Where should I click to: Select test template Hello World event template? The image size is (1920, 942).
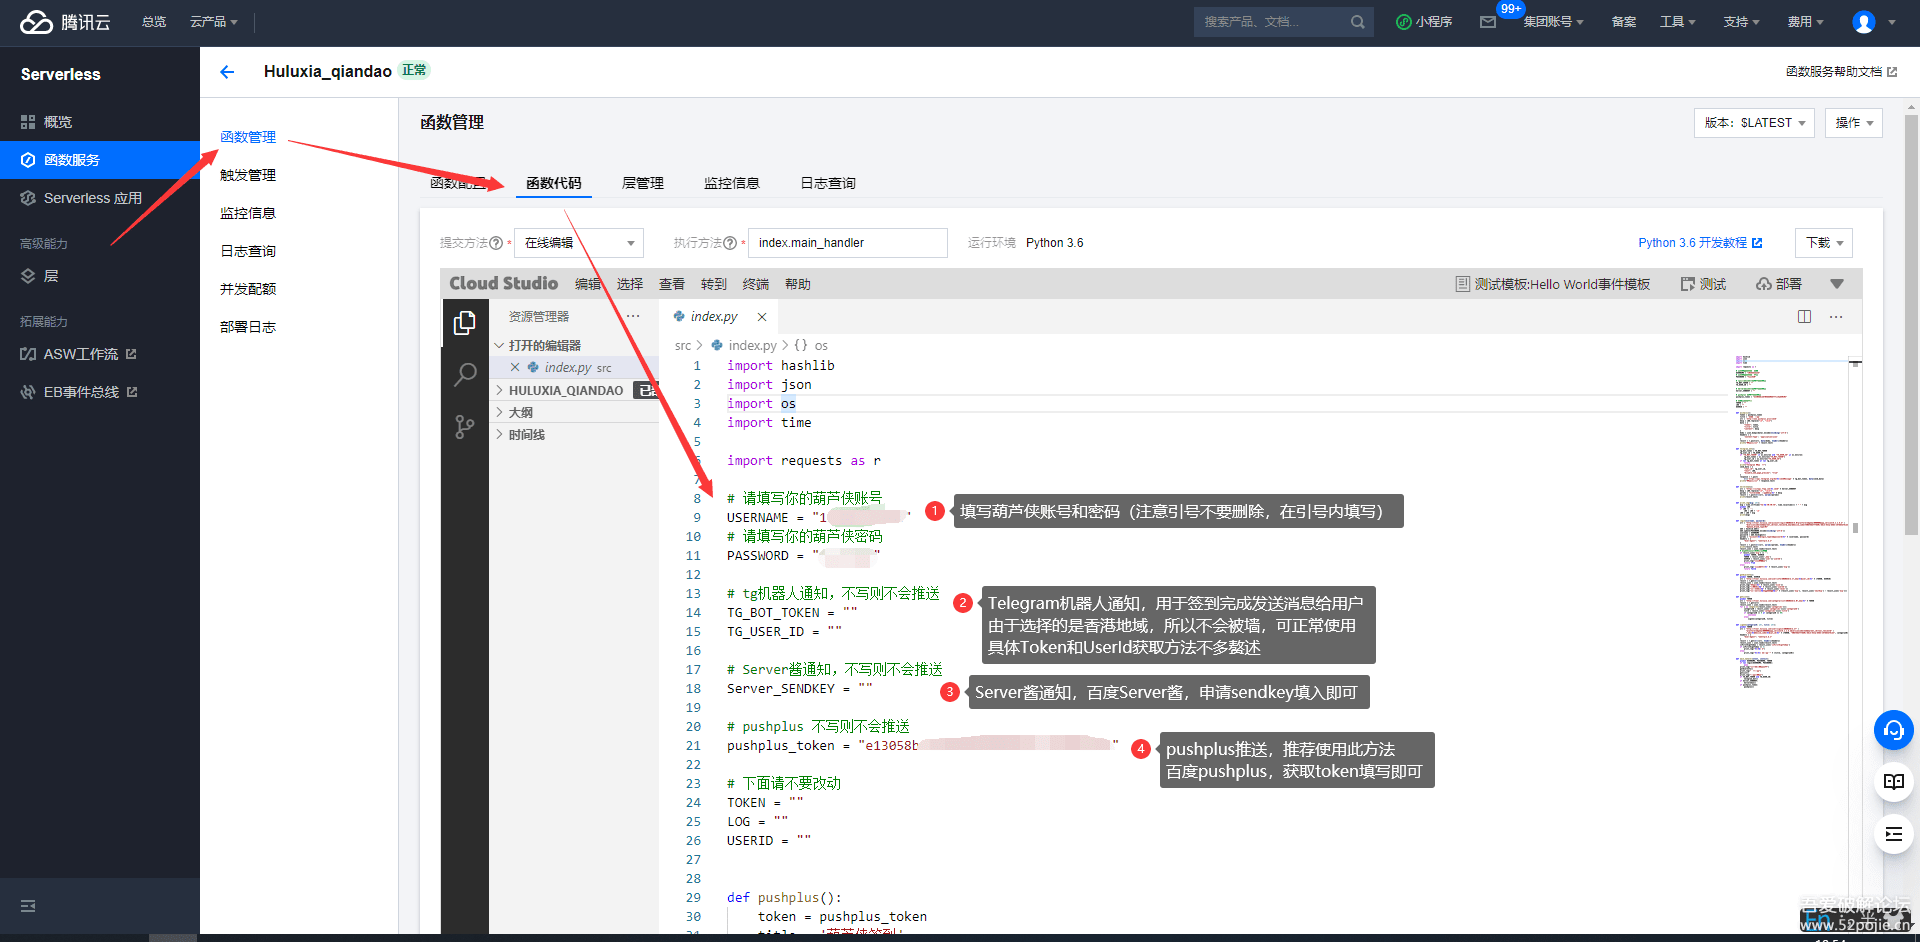click(1553, 285)
